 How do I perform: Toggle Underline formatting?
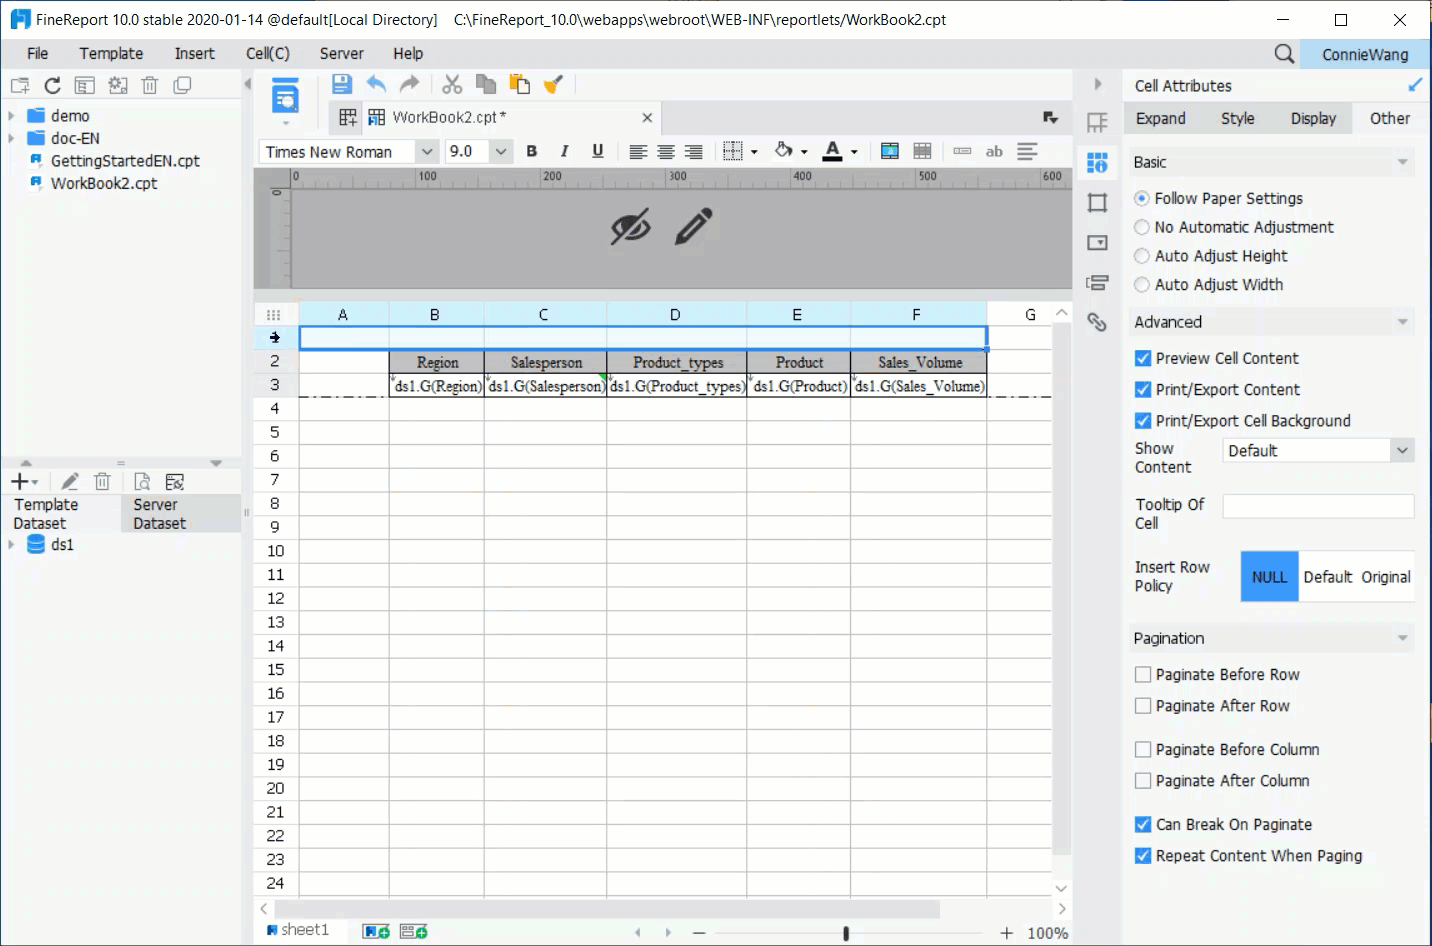point(597,151)
